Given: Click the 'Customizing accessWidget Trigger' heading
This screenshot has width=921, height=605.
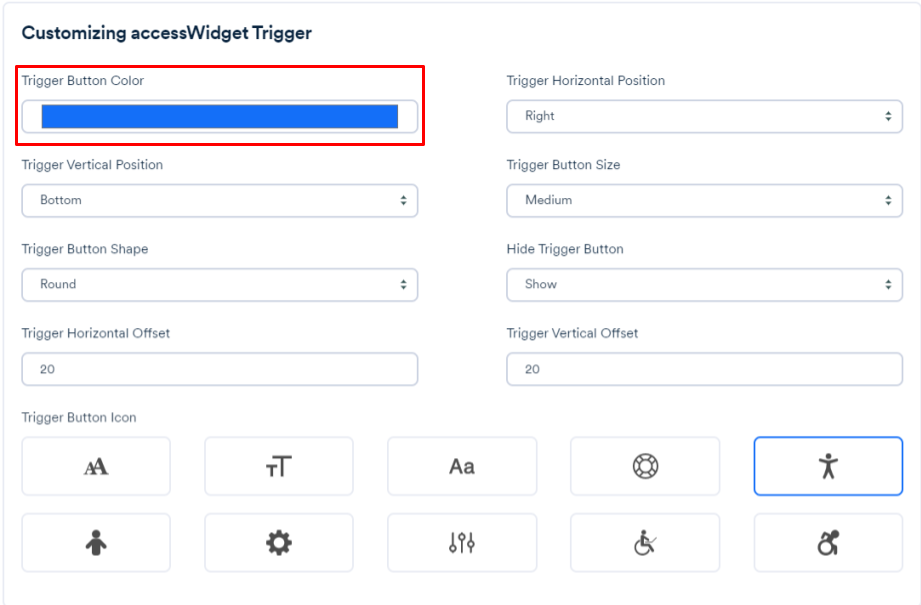Looking at the screenshot, I should click(167, 33).
